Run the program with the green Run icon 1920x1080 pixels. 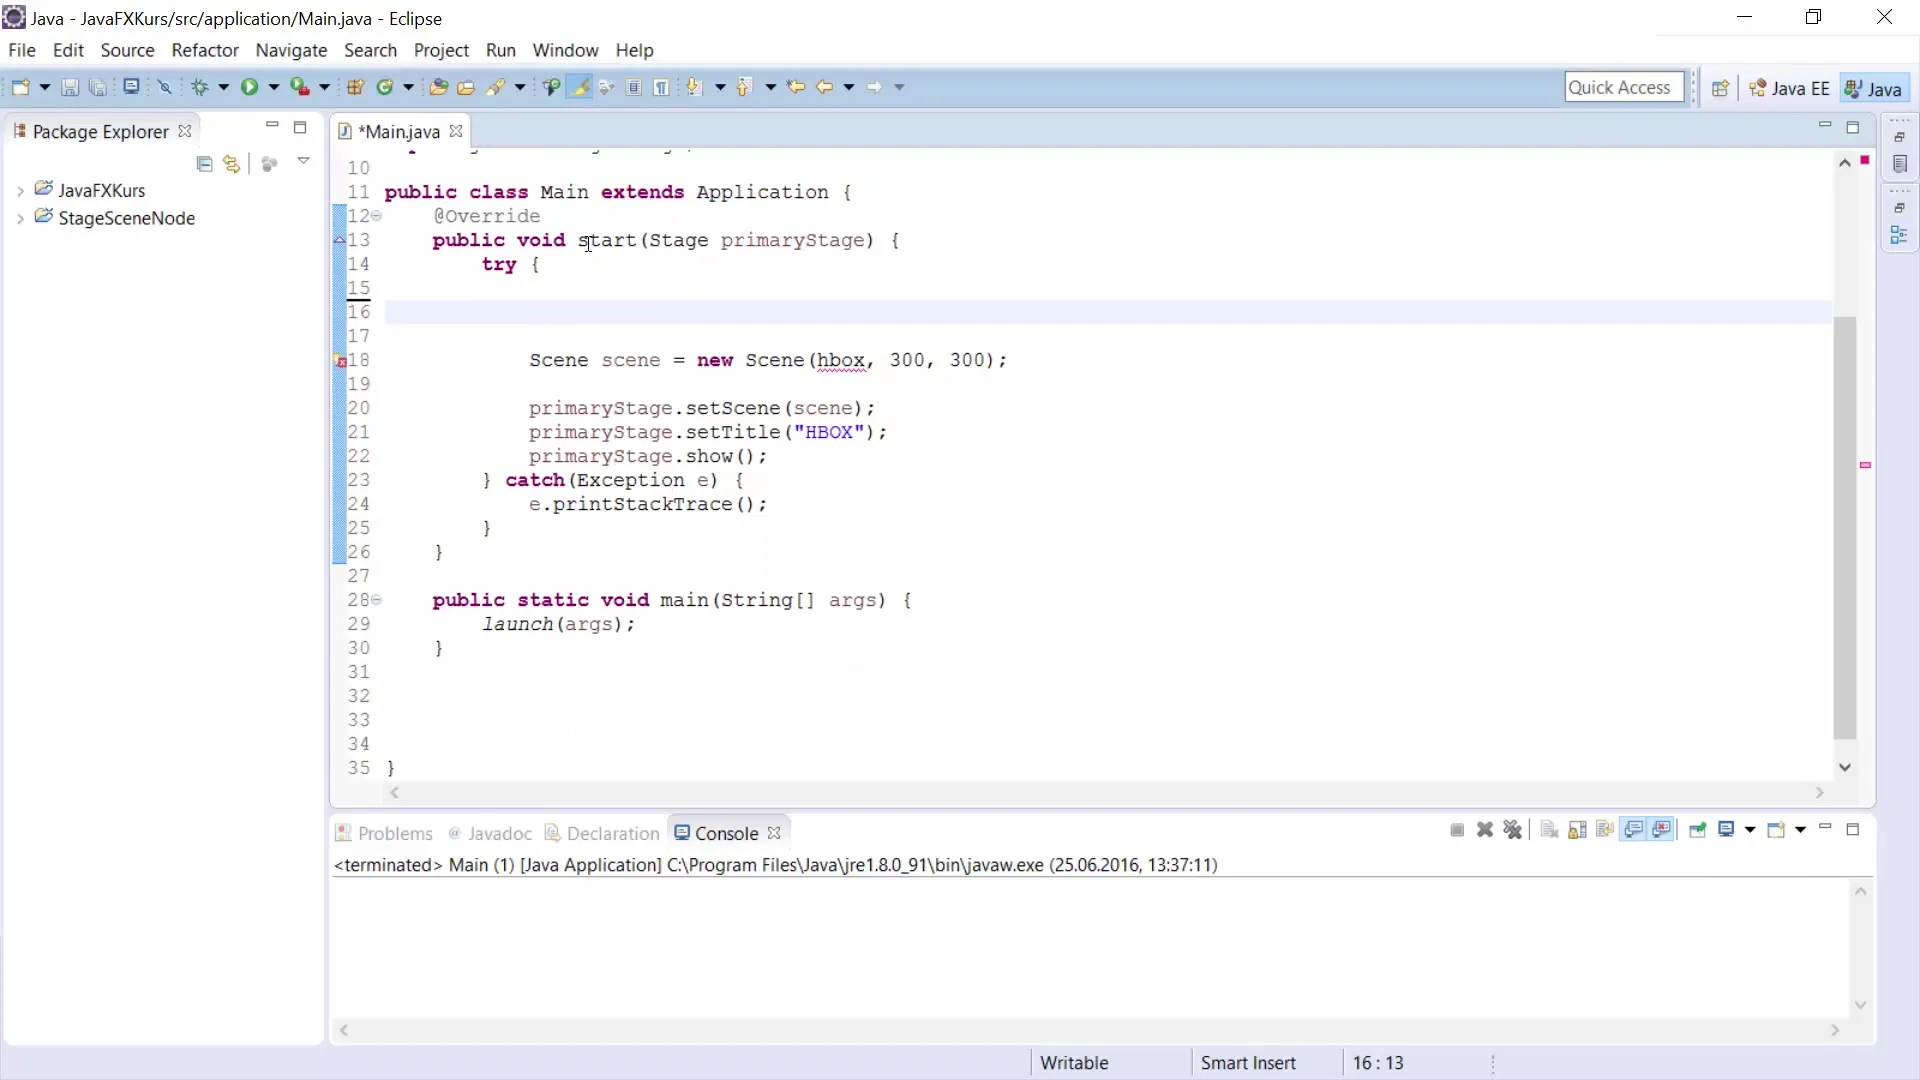tap(249, 87)
